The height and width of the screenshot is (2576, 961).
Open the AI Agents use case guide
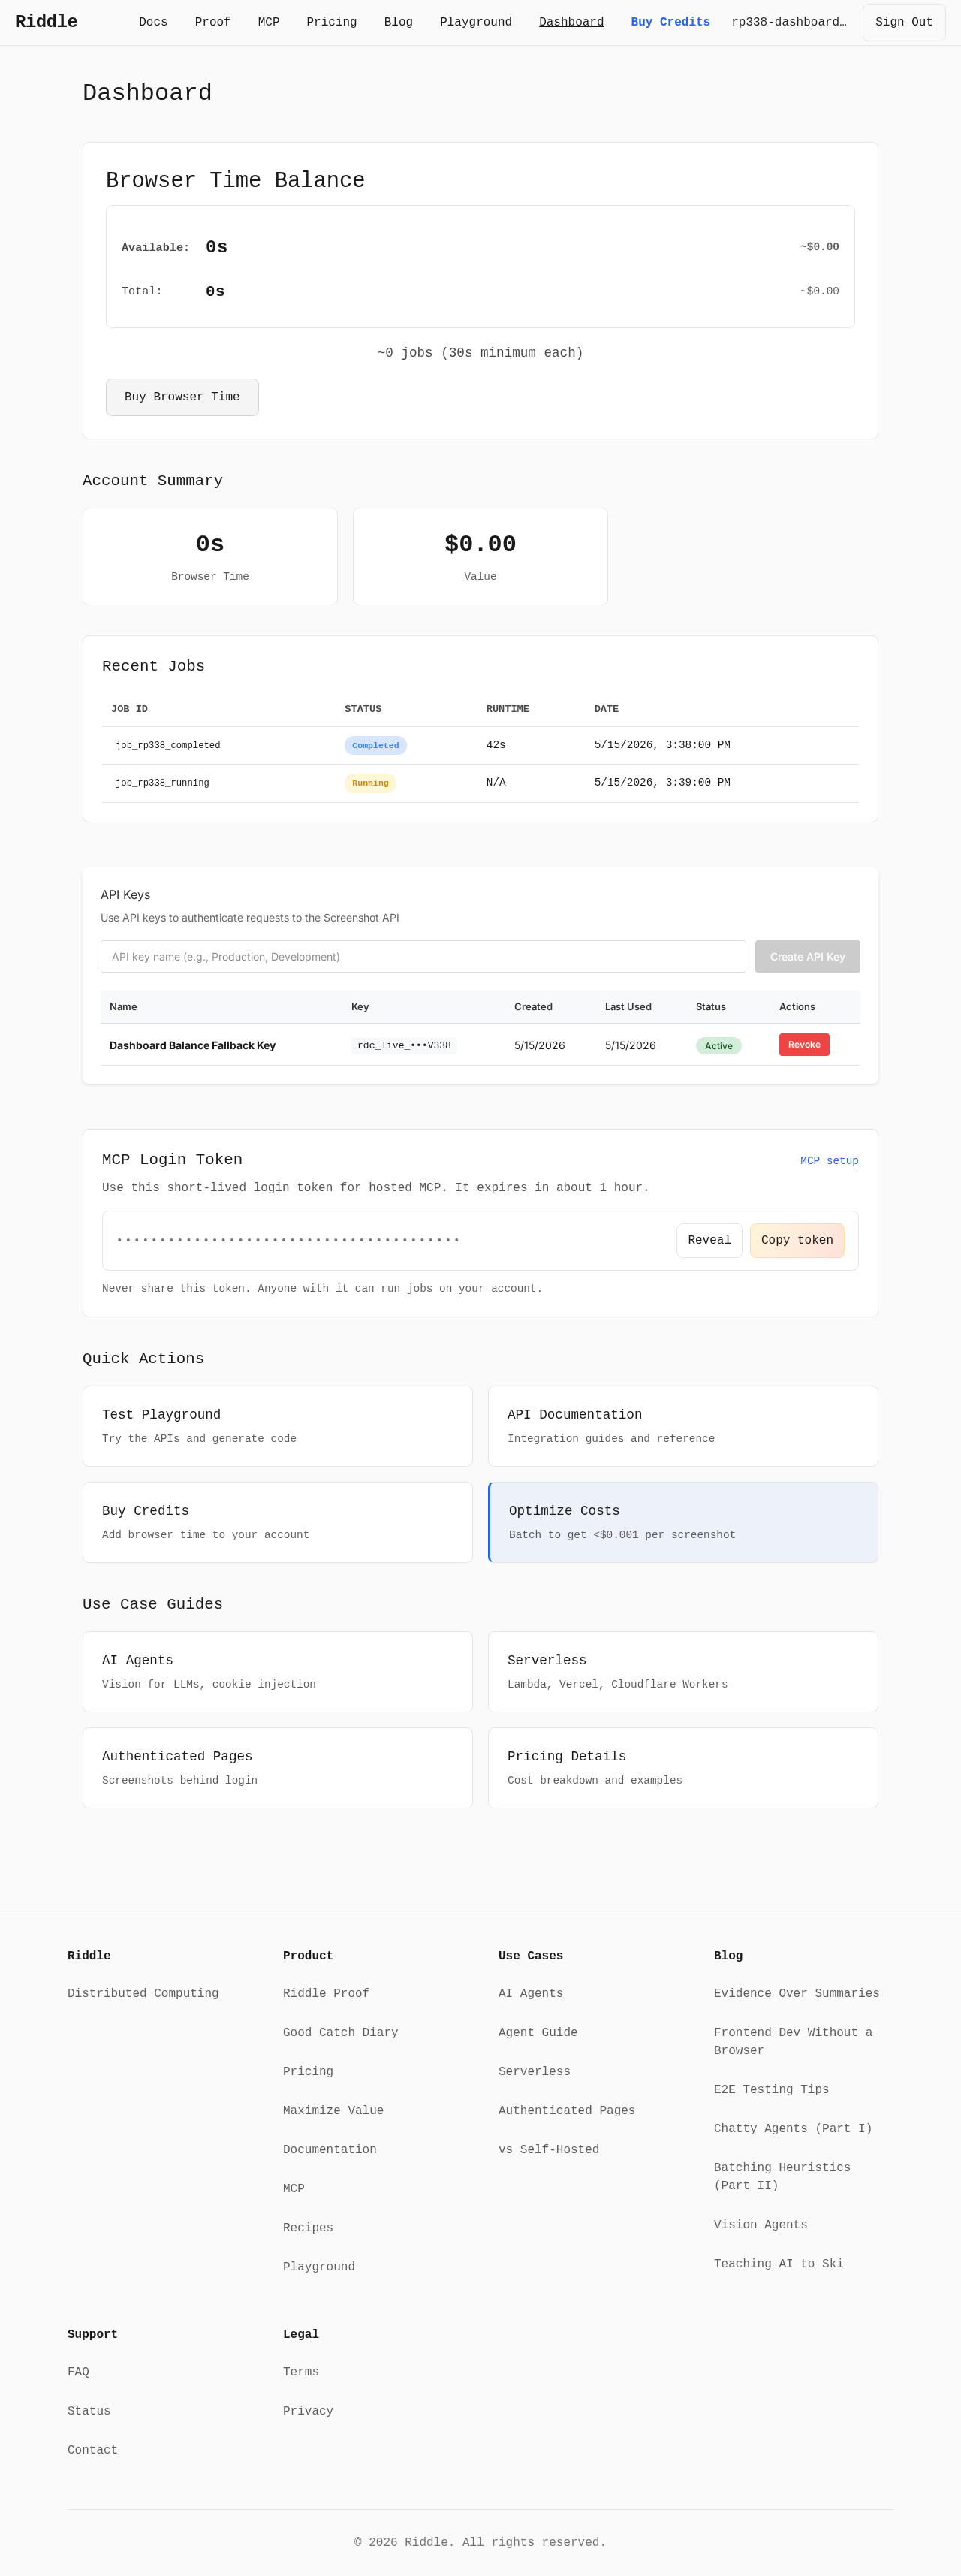(277, 1672)
